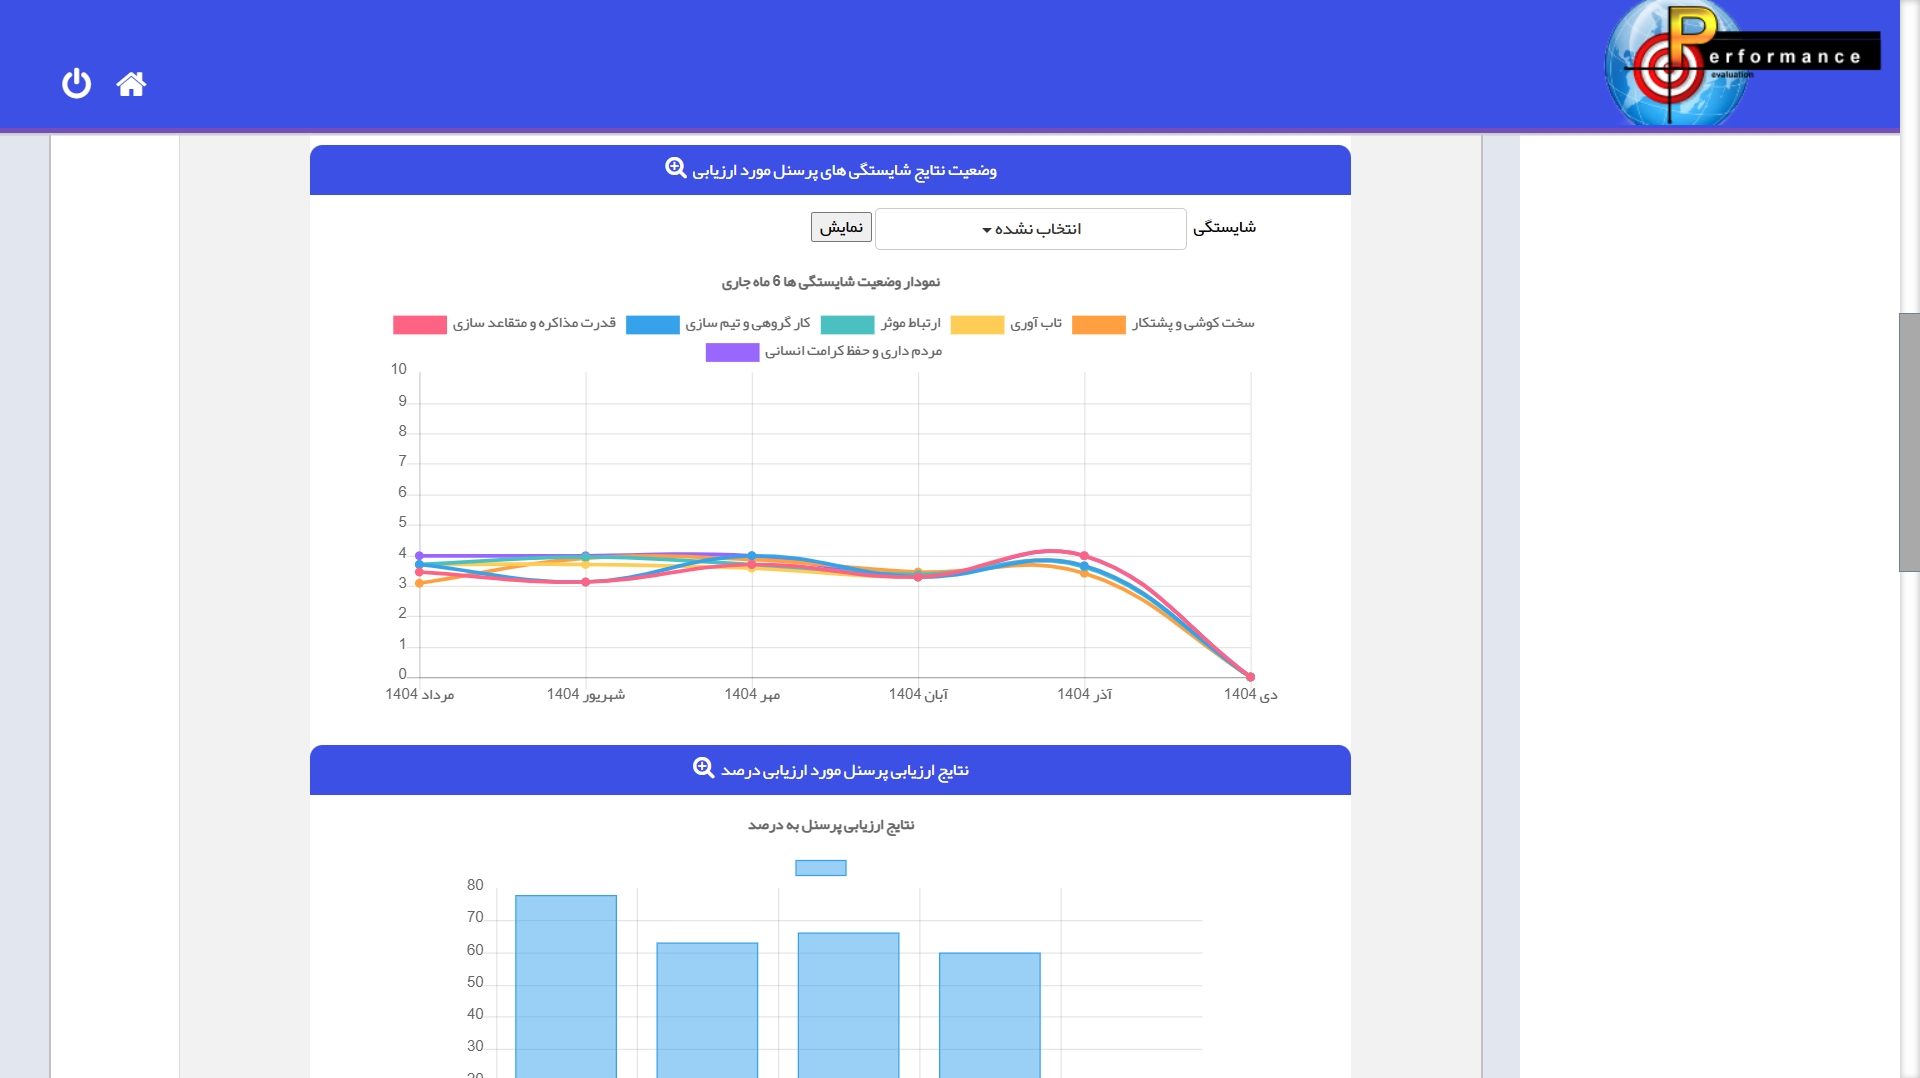
Task: Click the power logout icon
Action: (x=76, y=83)
